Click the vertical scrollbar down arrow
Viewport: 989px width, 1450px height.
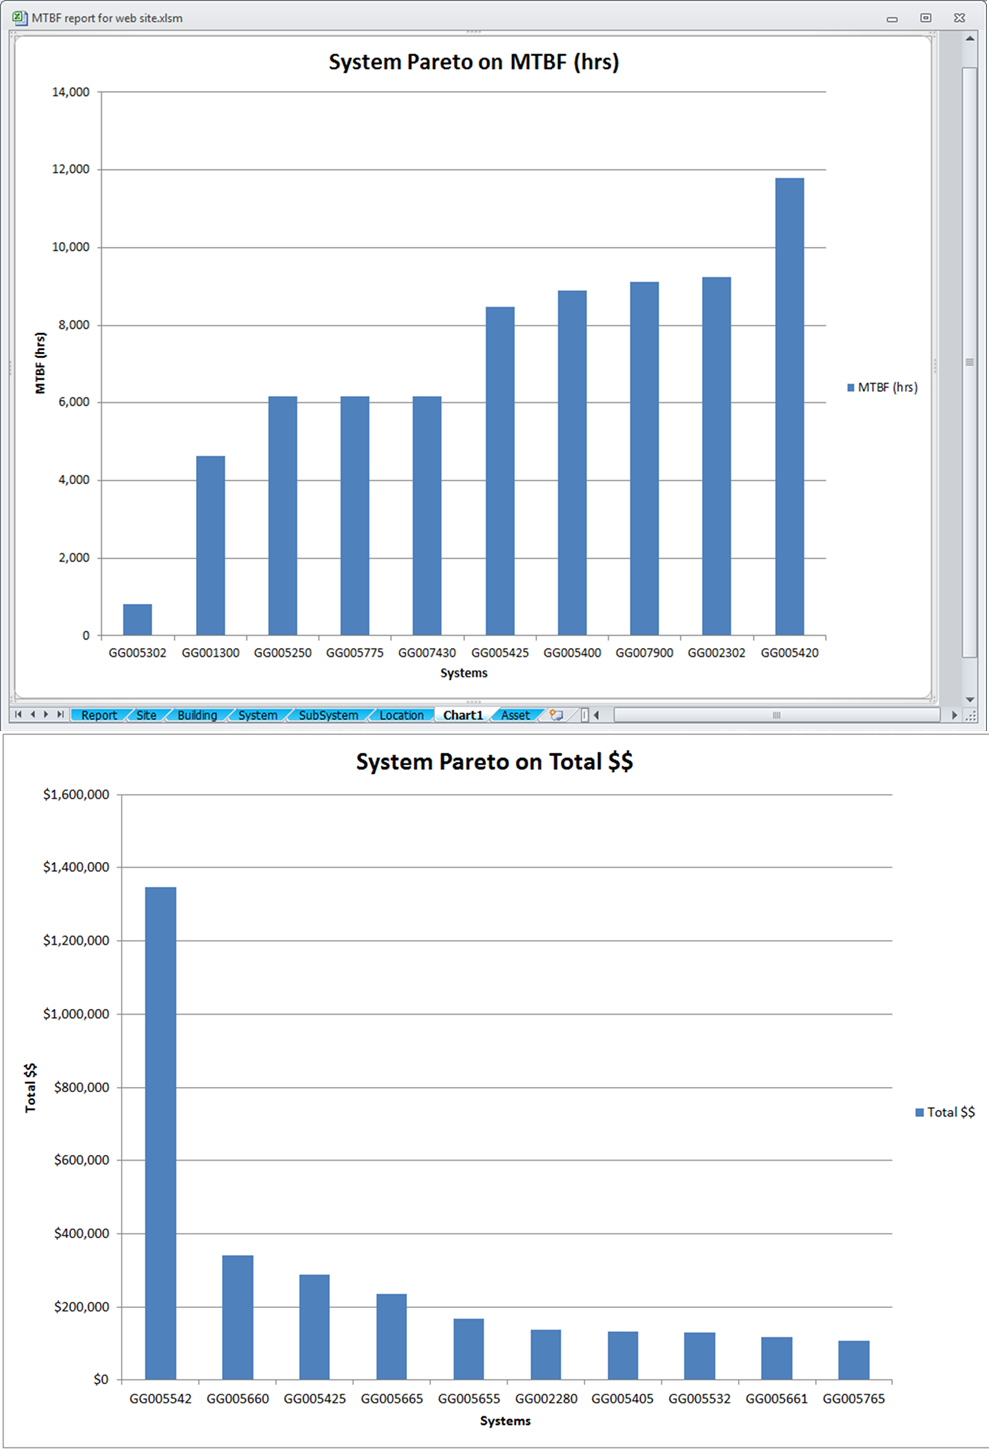(x=969, y=699)
